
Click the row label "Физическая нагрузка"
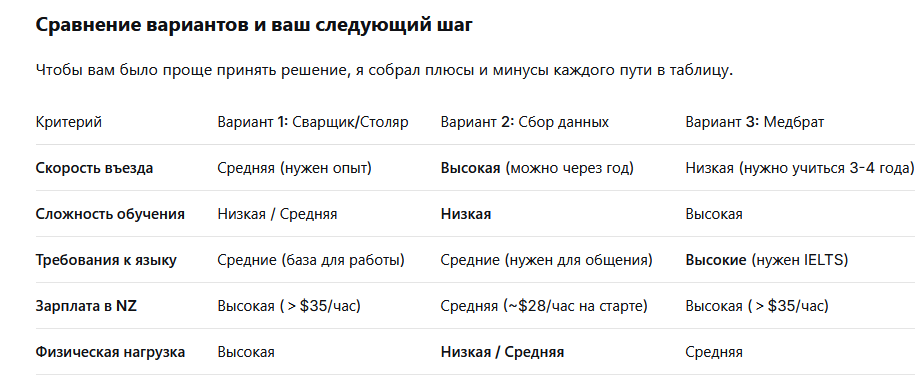click(110, 352)
